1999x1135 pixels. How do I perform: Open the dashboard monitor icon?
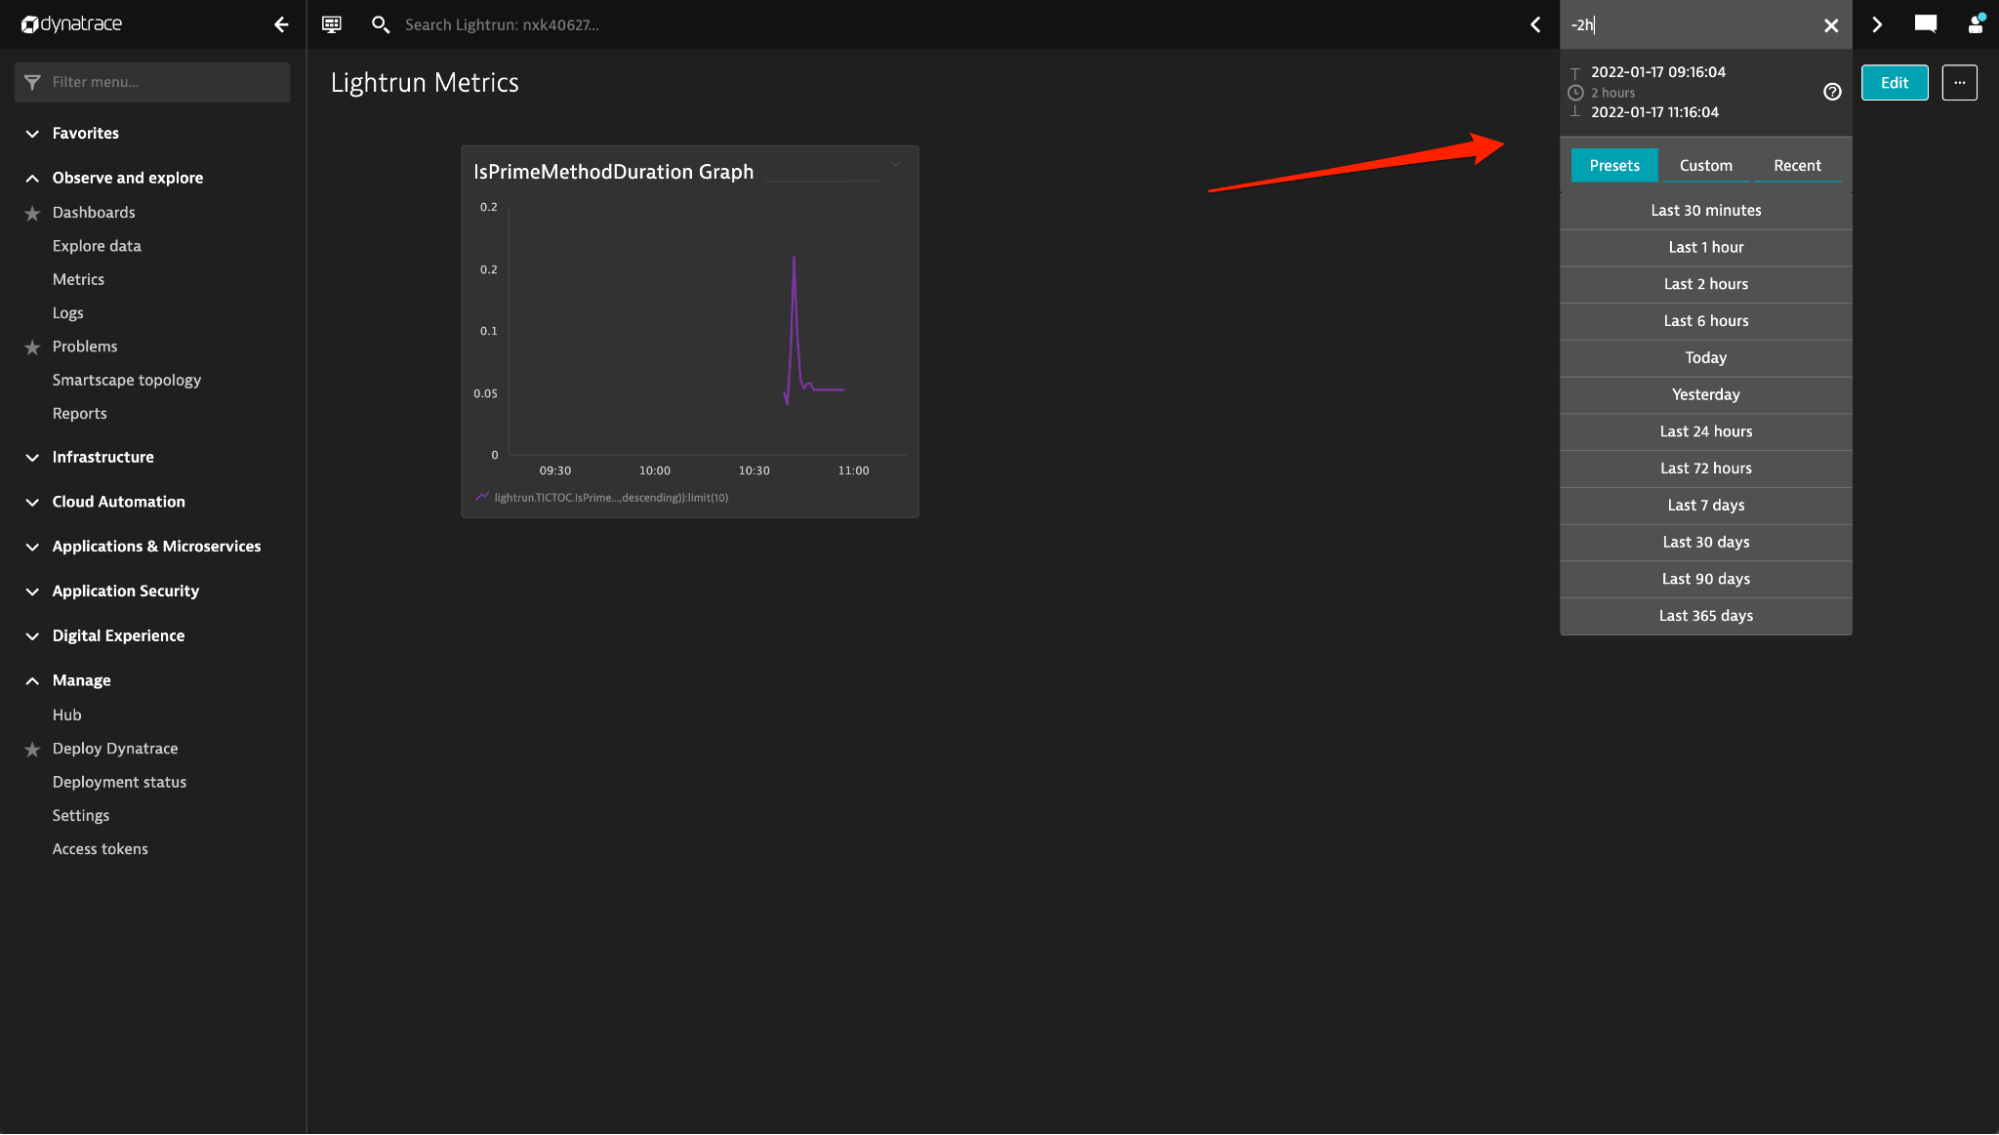(x=331, y=24)
